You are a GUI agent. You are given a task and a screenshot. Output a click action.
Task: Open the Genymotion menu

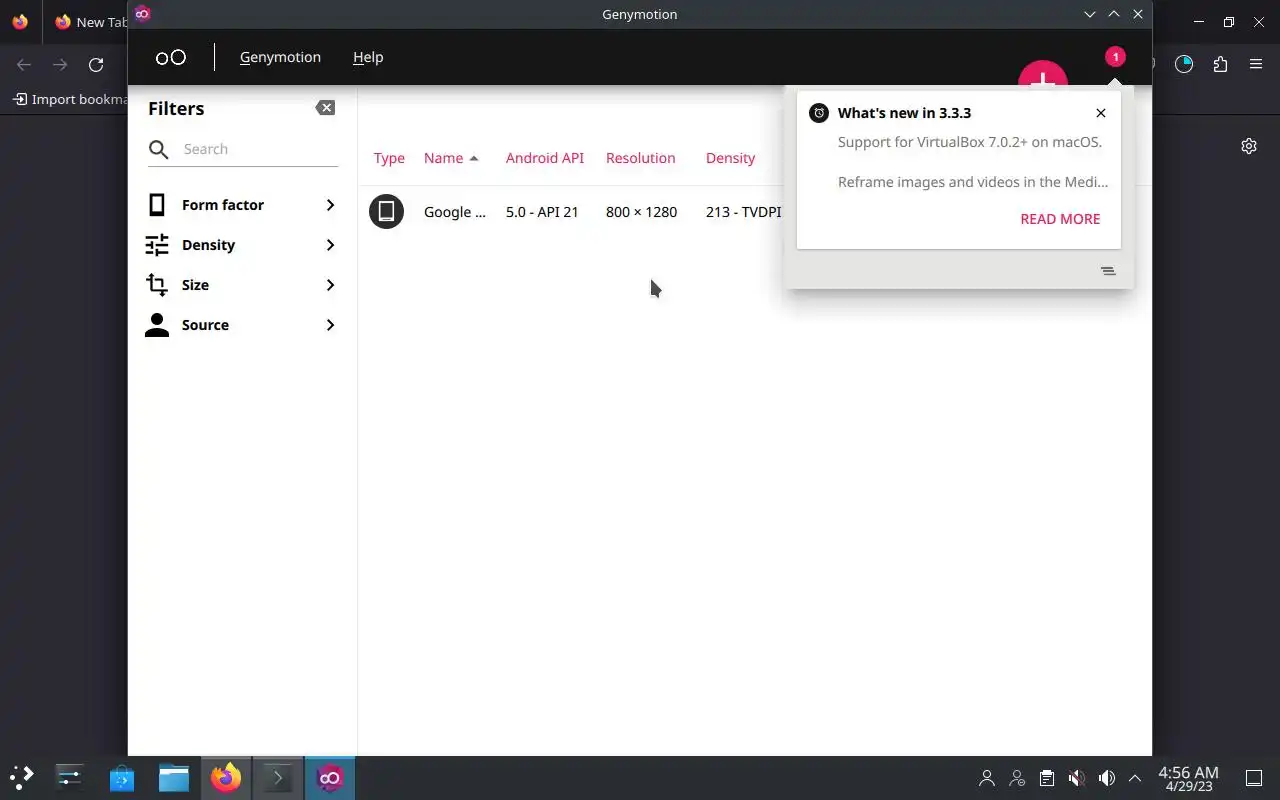280,57
